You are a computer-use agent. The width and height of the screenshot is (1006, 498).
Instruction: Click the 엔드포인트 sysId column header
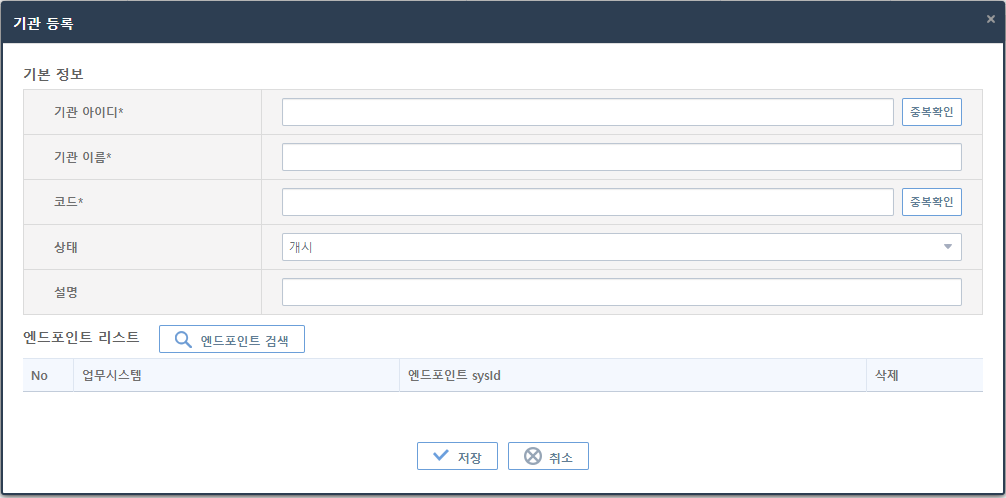pos(454,376)
